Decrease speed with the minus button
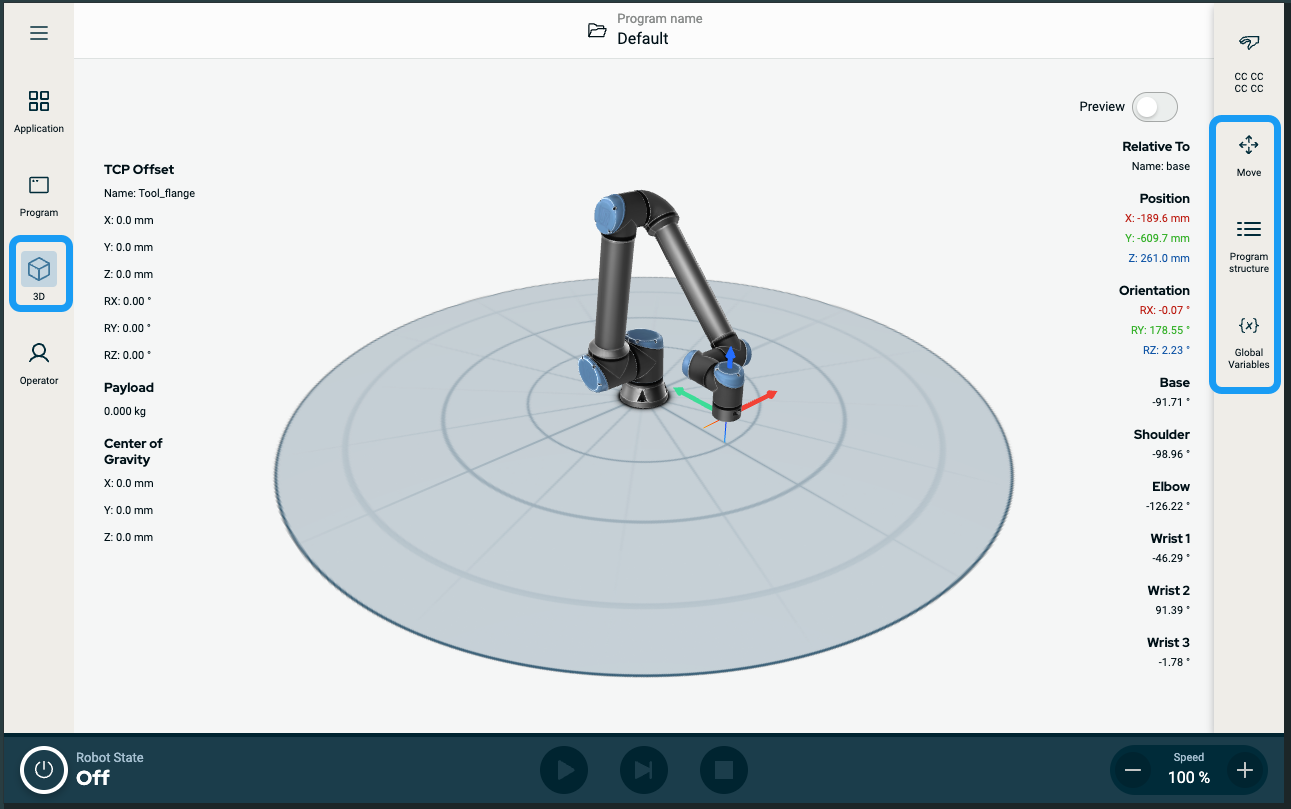This screenshot has height=809, width=1291. [1133, 770]
